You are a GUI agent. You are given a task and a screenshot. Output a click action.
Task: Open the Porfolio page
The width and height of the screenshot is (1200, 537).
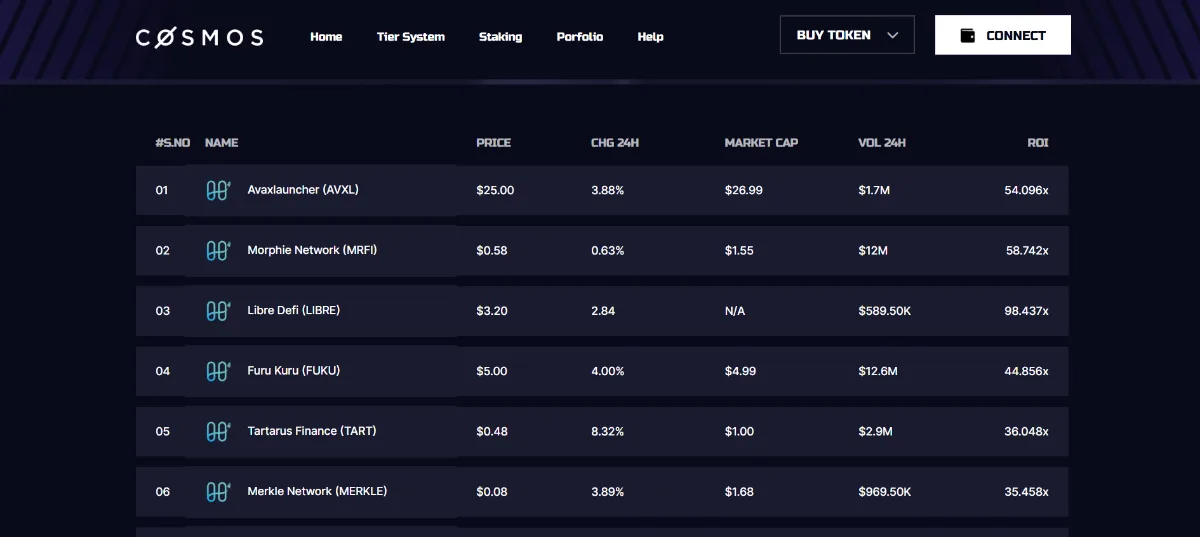pyautogui.click(x=580, y=37)
